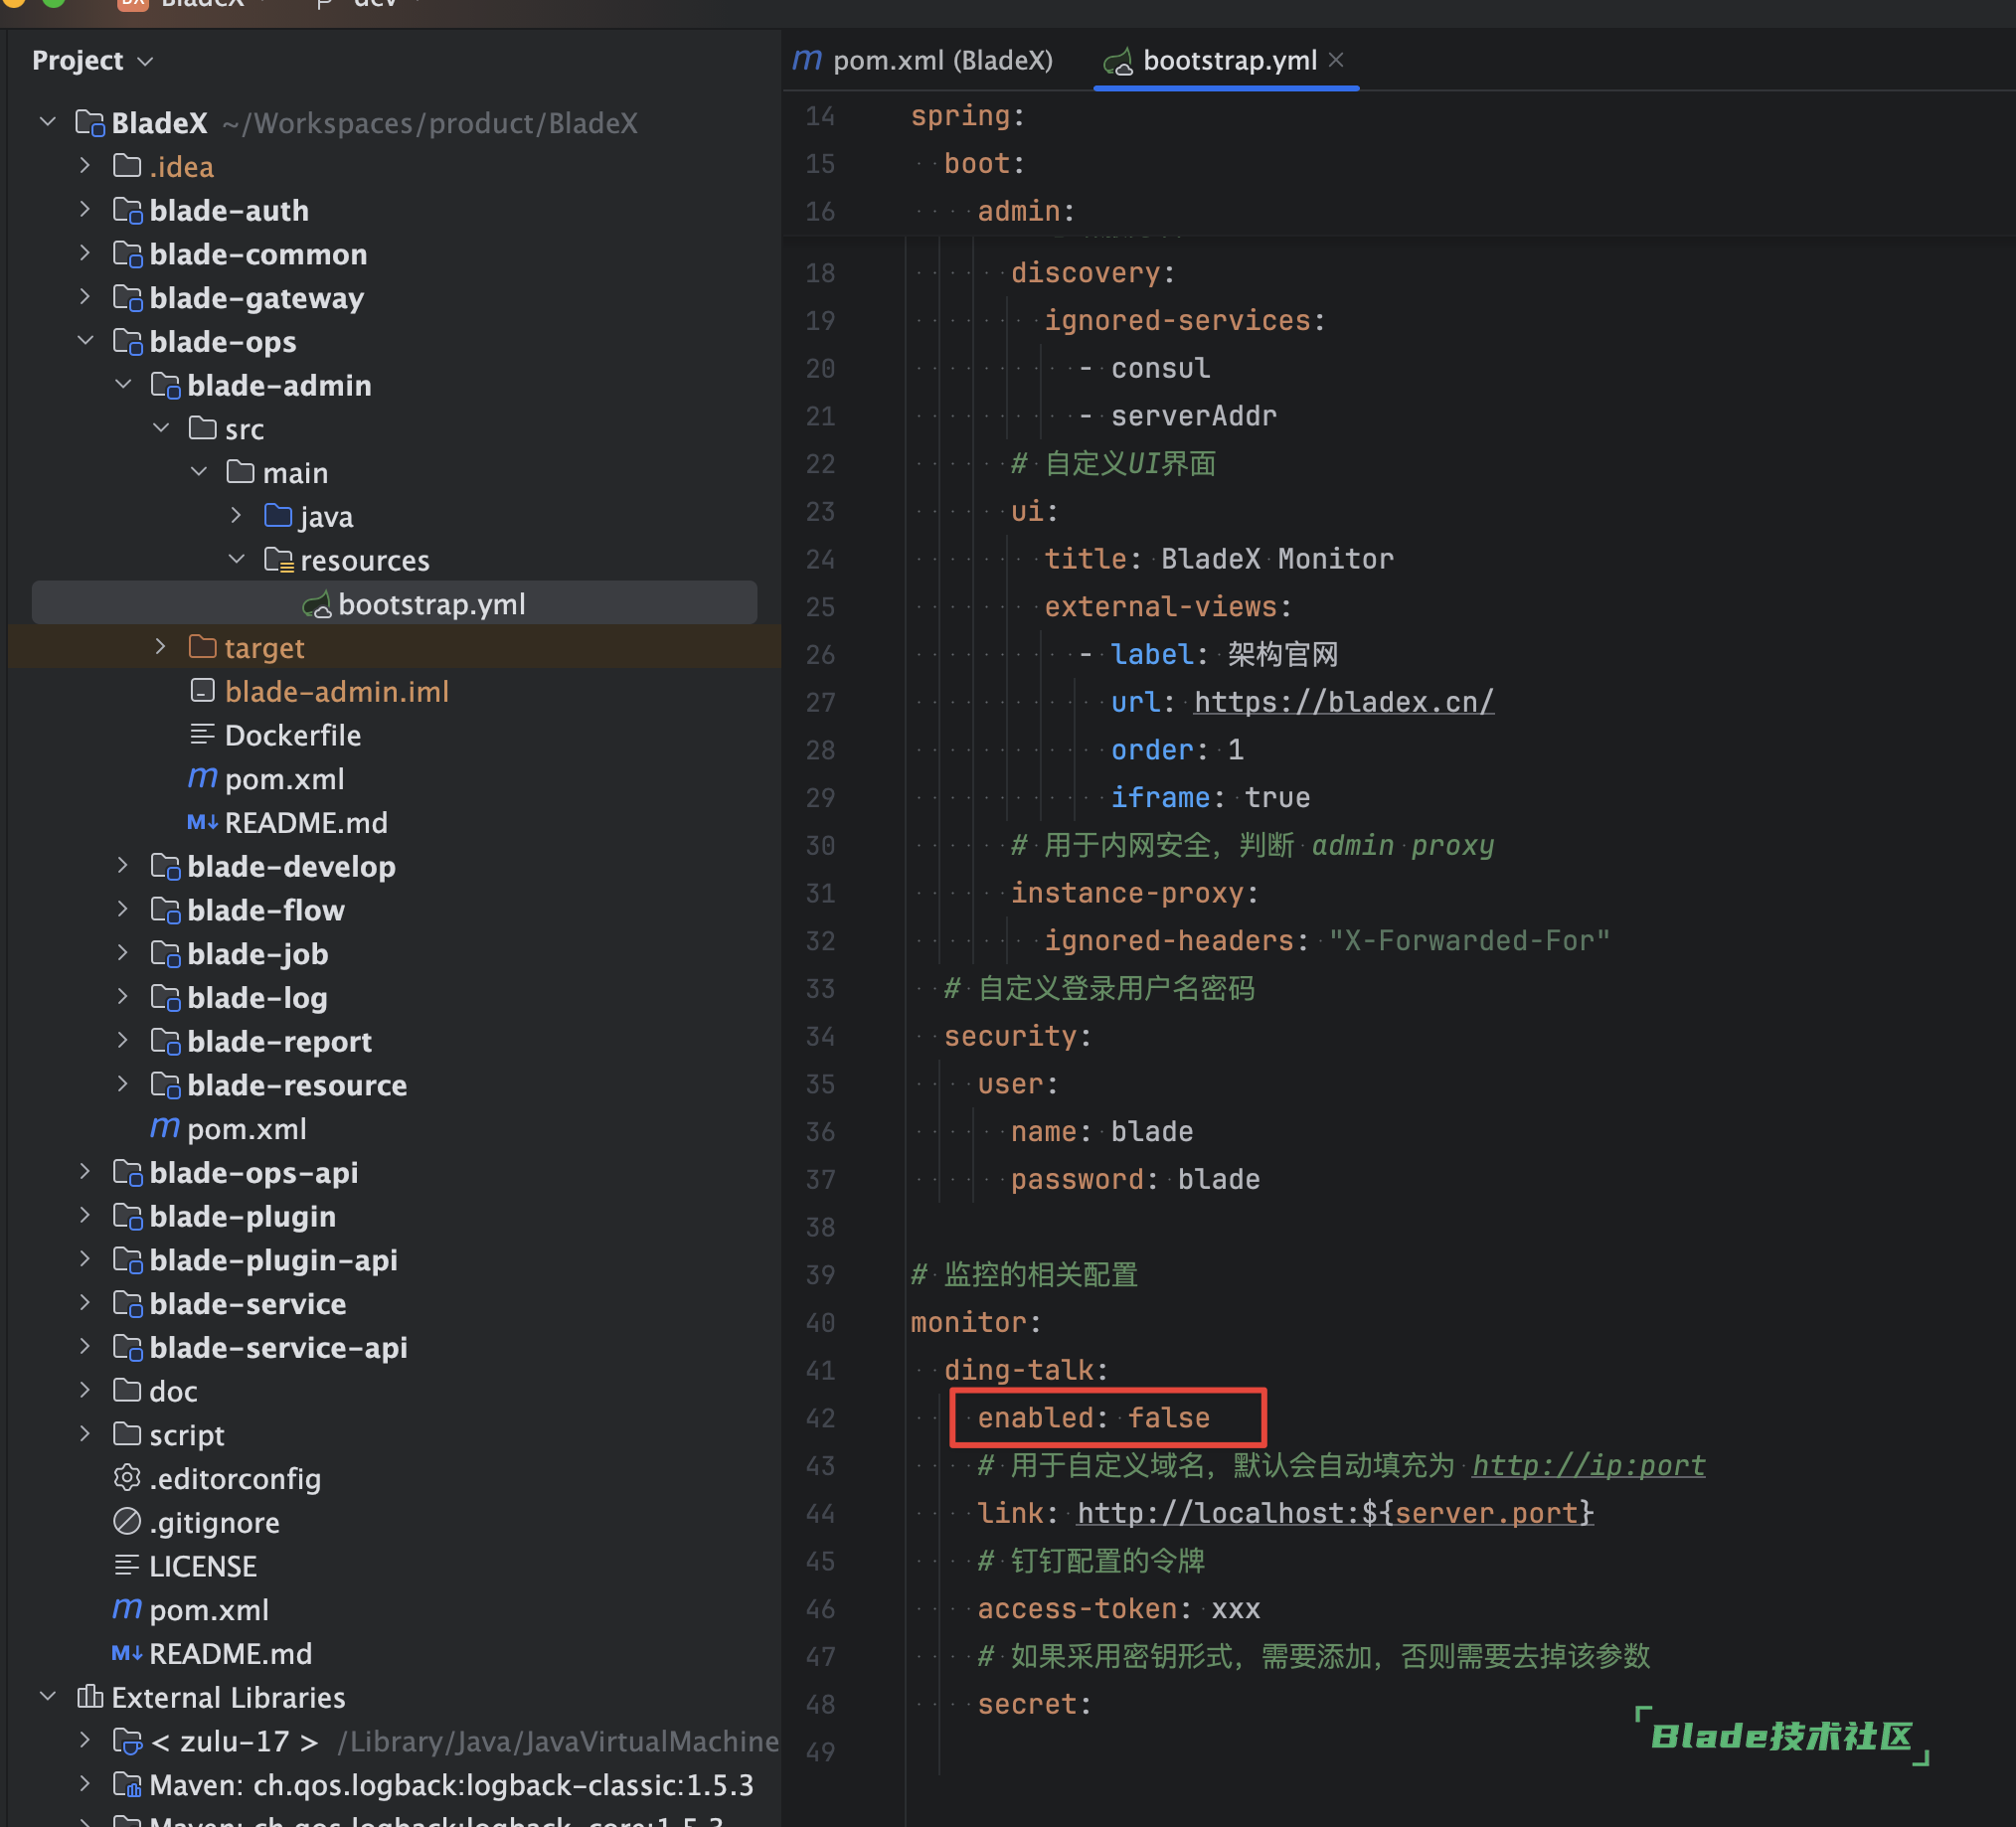
Task: Click the 'secret:' key on line 48
Action: [1035, 1704]
